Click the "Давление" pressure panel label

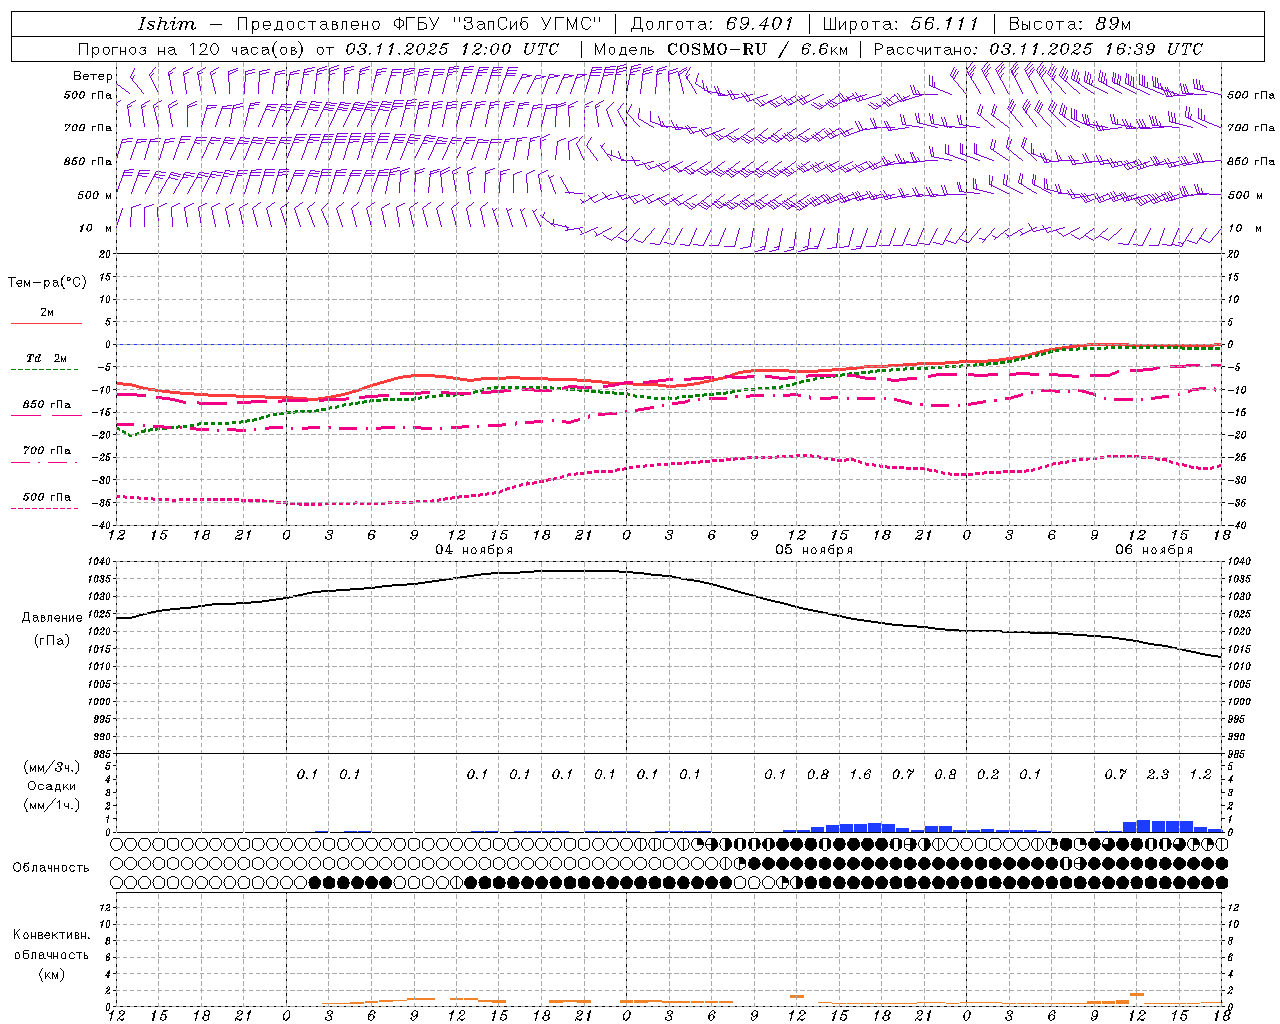point(52,618)
